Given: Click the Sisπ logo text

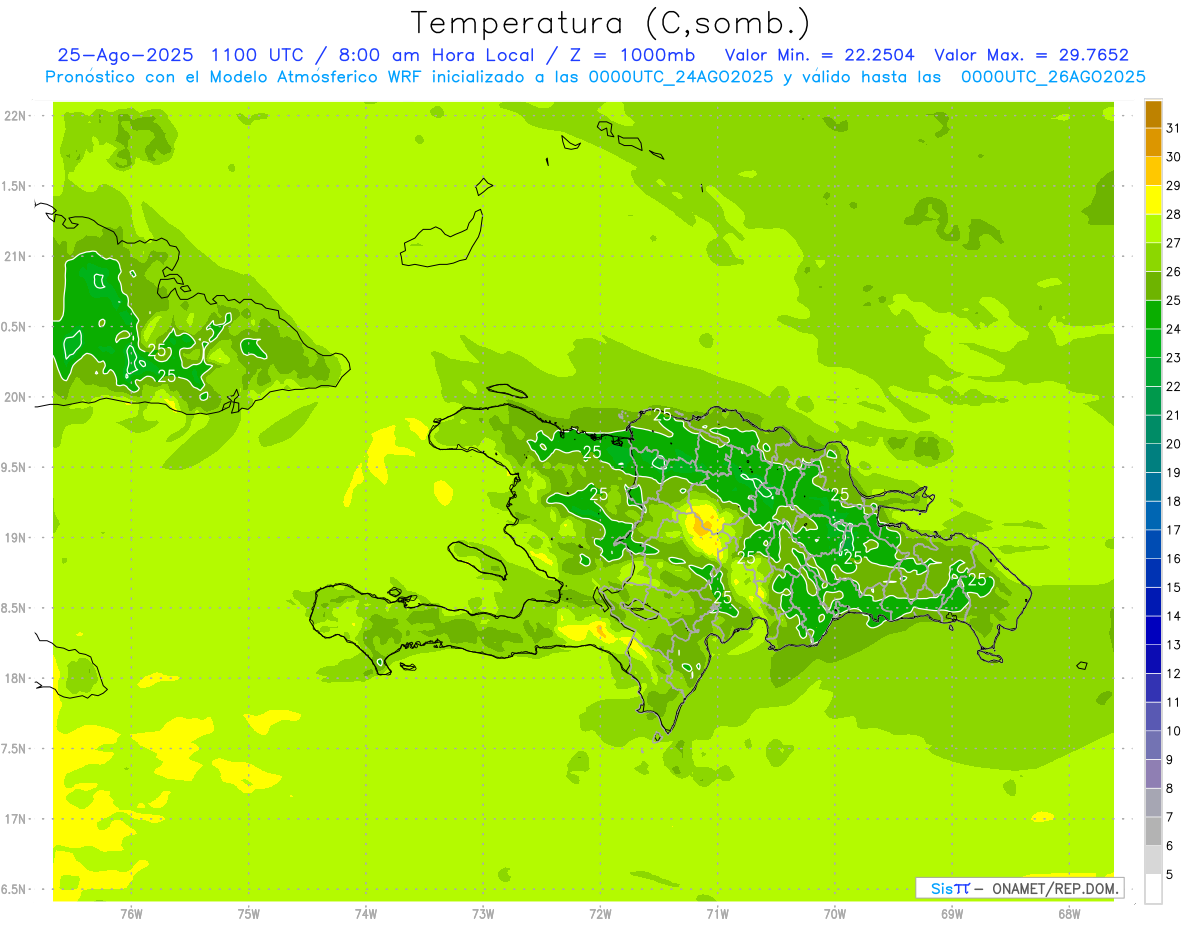Looking at the screenshot, I should click(x=950, y=888).
